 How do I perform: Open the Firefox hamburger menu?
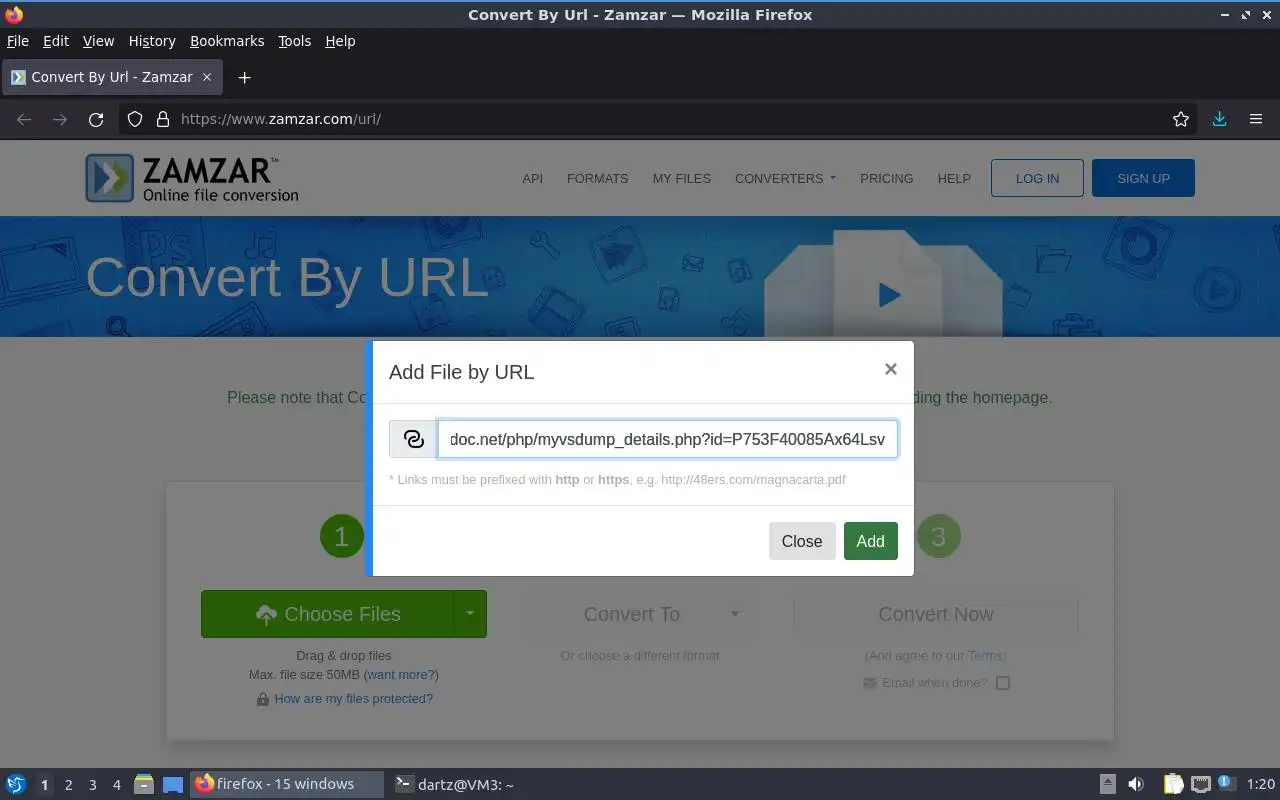[x=1256, y=119]
